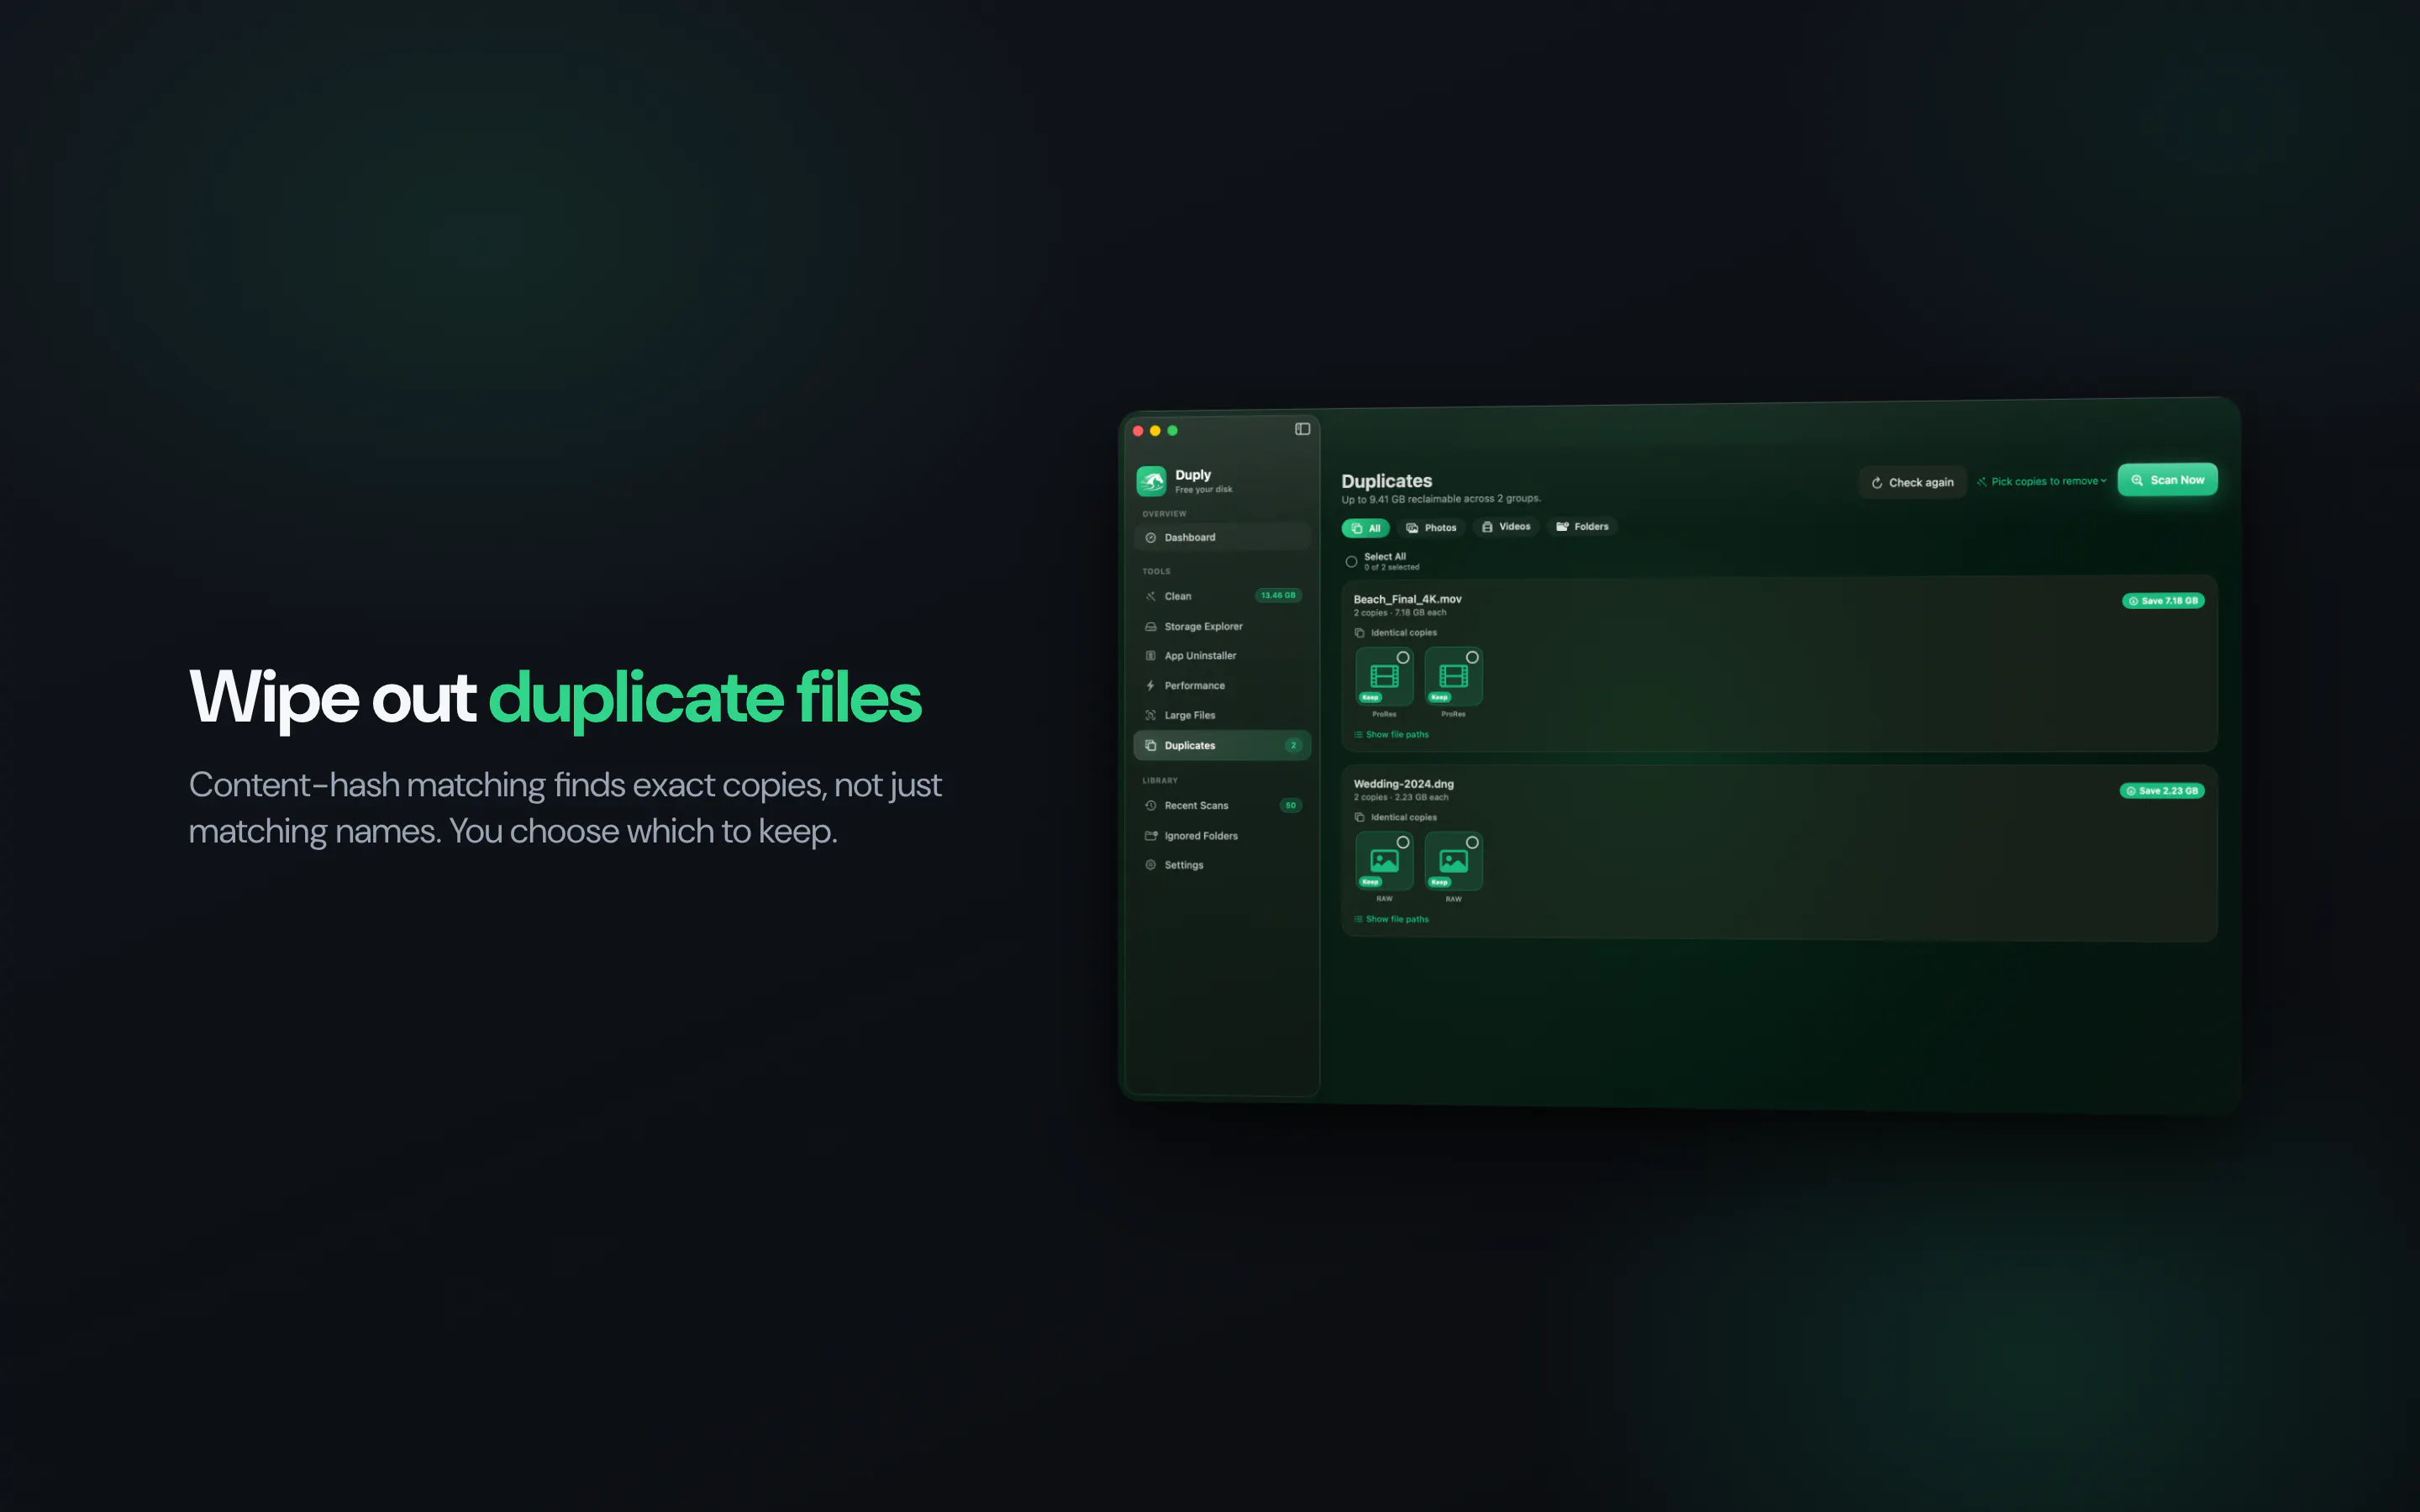Viewport: 2420px width, 1512px height.
Task: Click the 13.46 GB badge beside Clean
Action: 1278,595
